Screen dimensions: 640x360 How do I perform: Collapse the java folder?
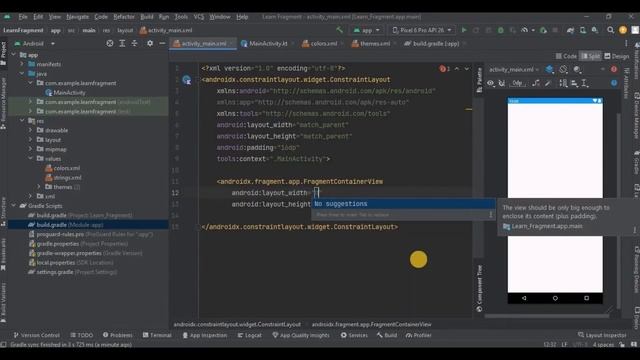[22, 73]
